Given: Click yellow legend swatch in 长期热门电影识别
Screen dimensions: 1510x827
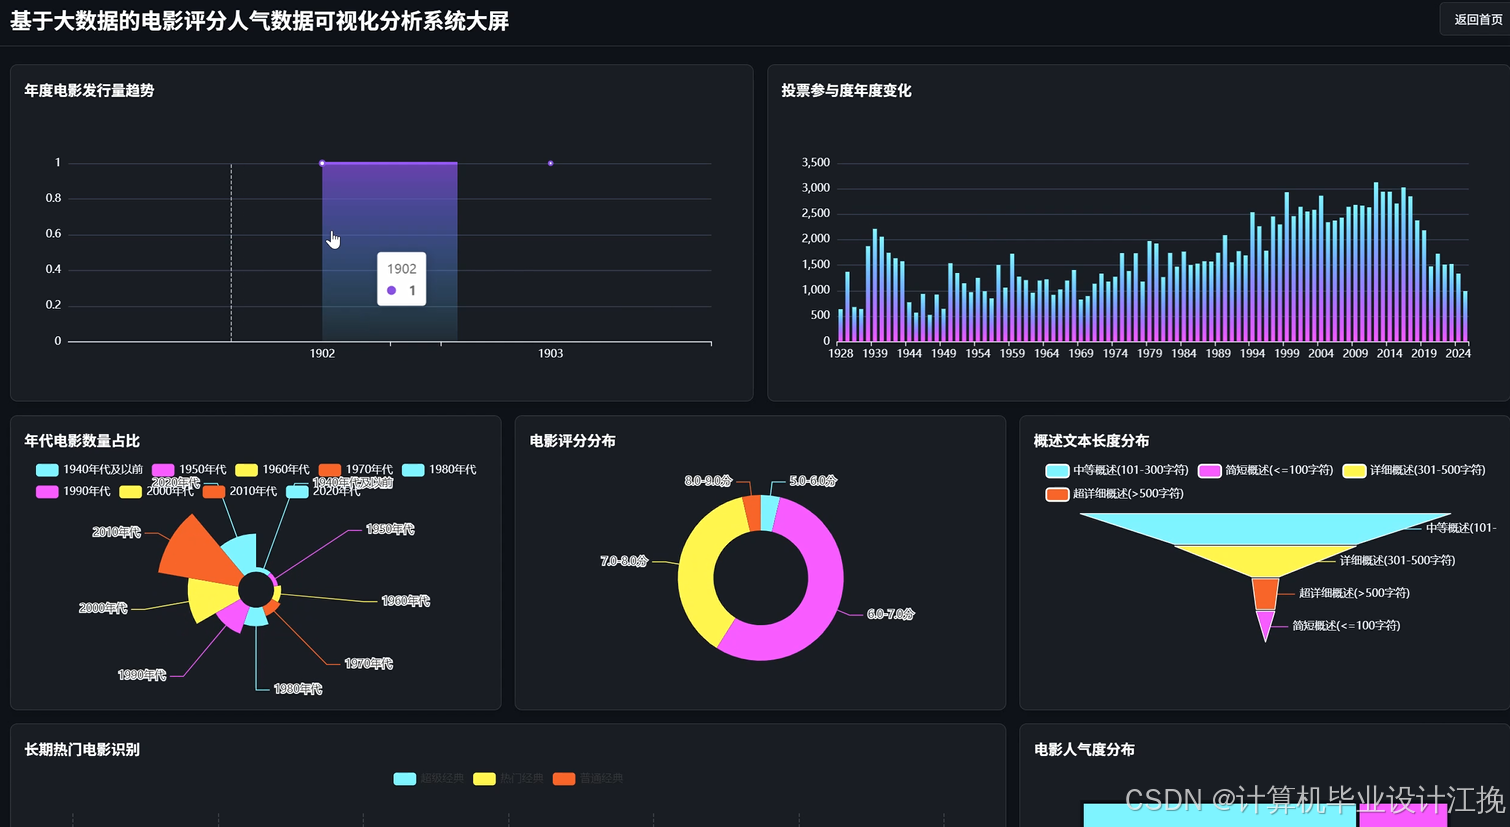Looking at the screenshot, I should point(484,778).
